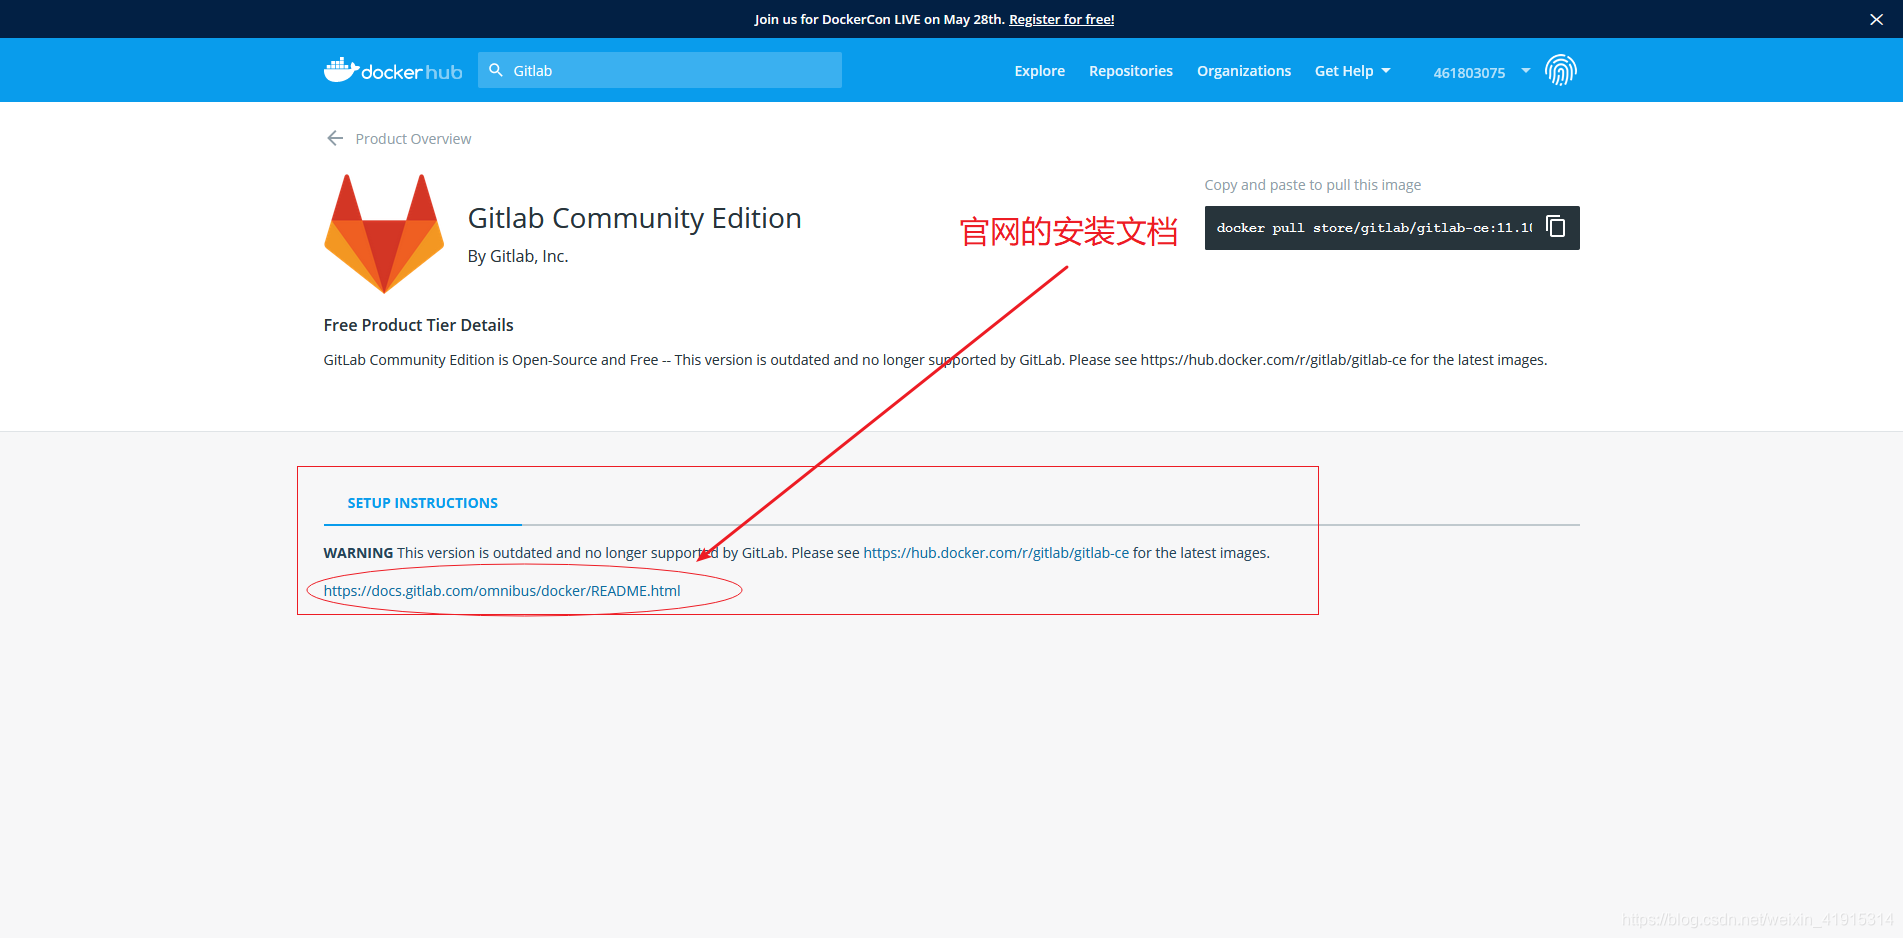This screenshot has width=1903, height=938.
Task: Expand the Get Help dropdown
Action: [x=1352, y=71]
